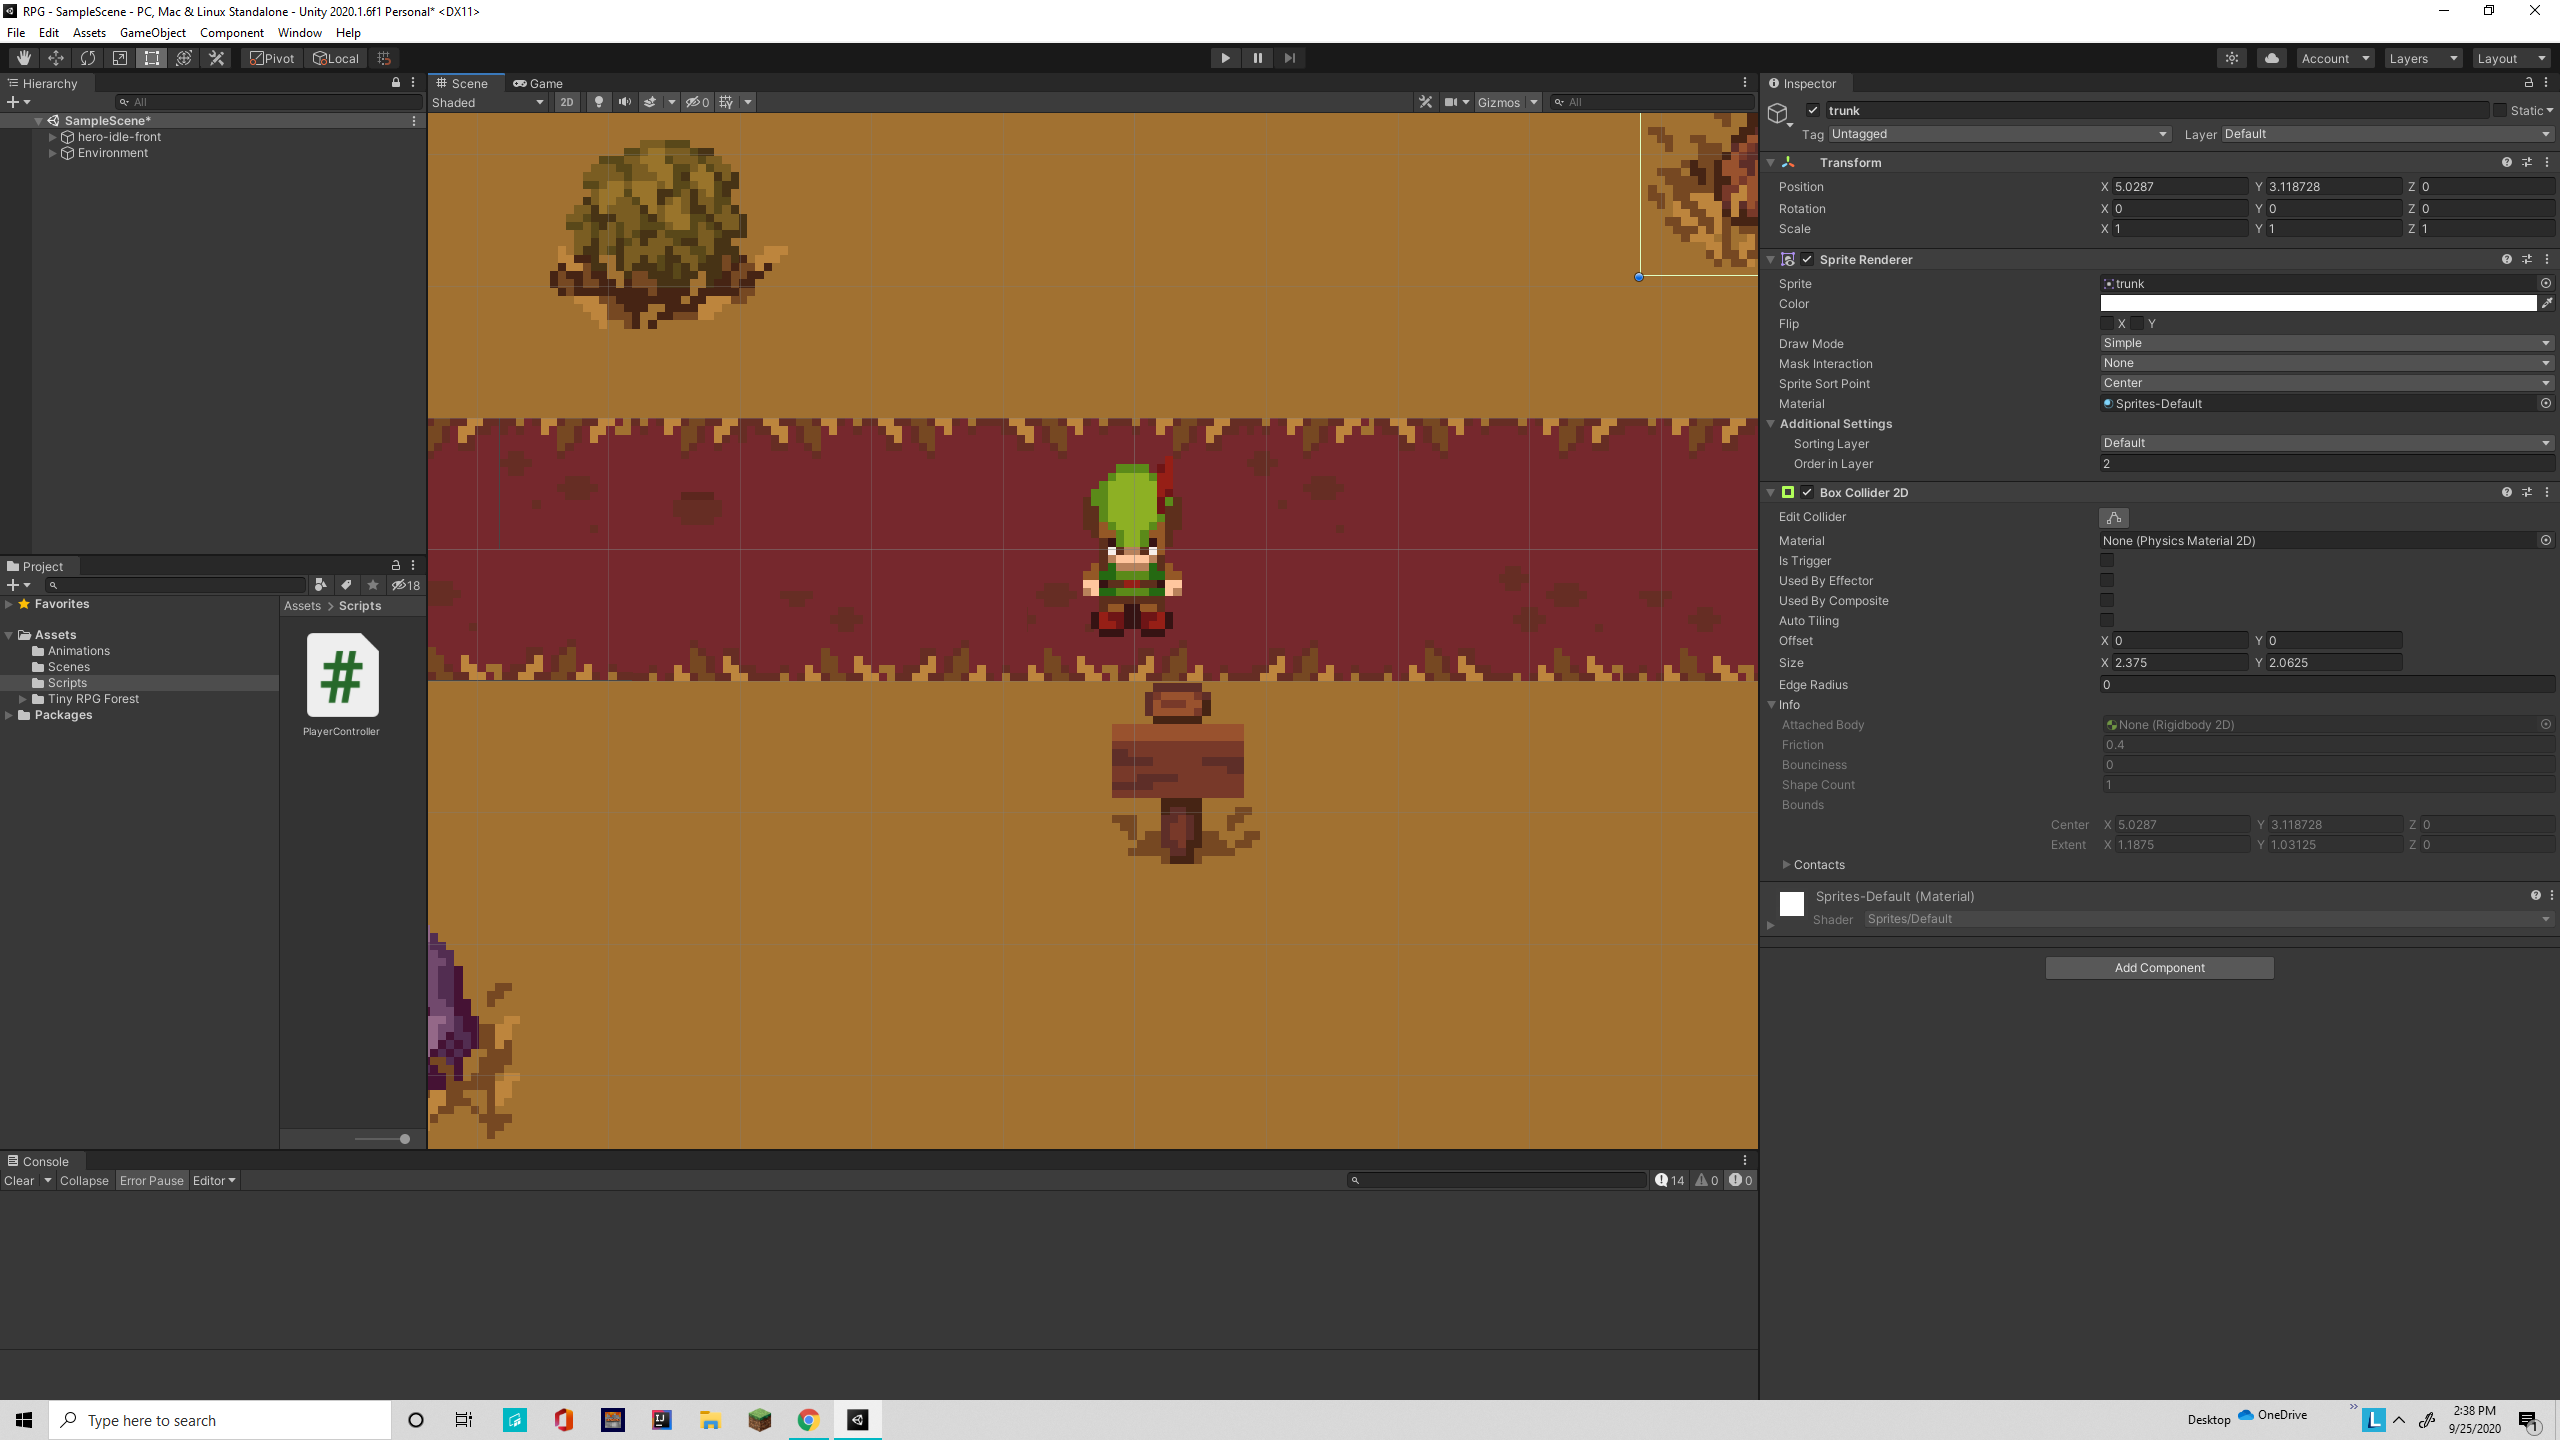The width and height of the screenshot is (2560, 1440).
Task: Expand hero-idle-front in Hierarchy
Action: tap(52, 137)
